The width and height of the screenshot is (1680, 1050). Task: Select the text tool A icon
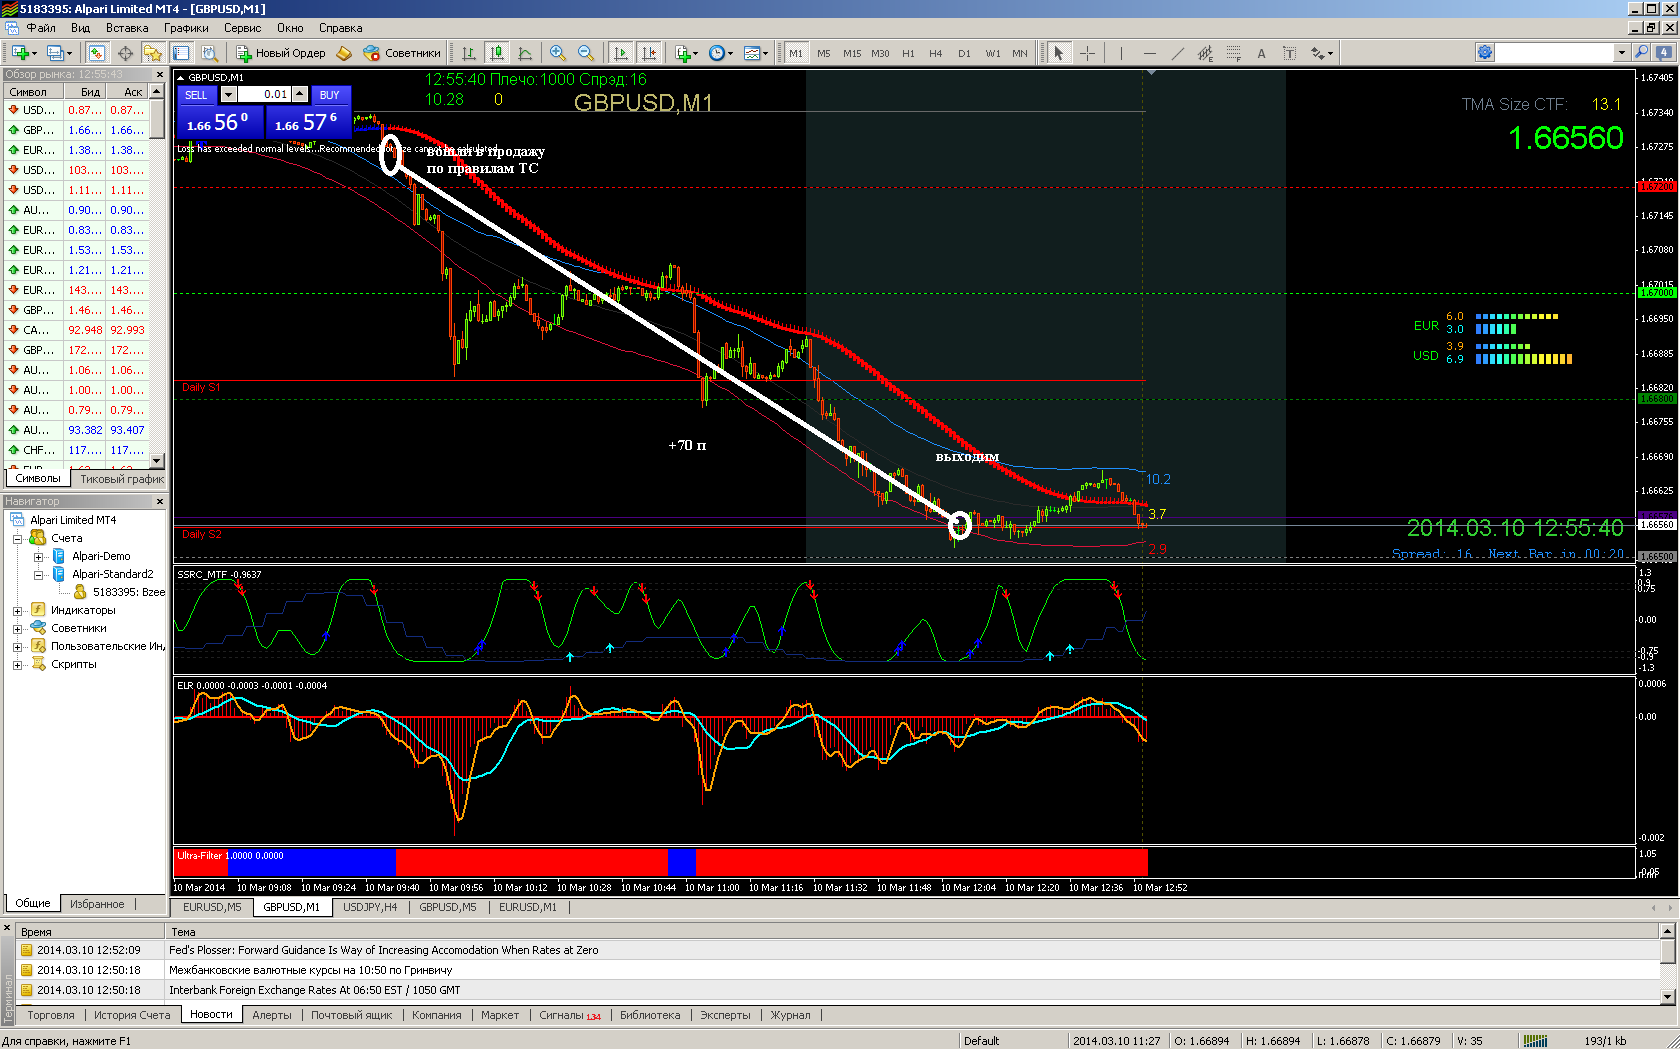click(1261, 53)
